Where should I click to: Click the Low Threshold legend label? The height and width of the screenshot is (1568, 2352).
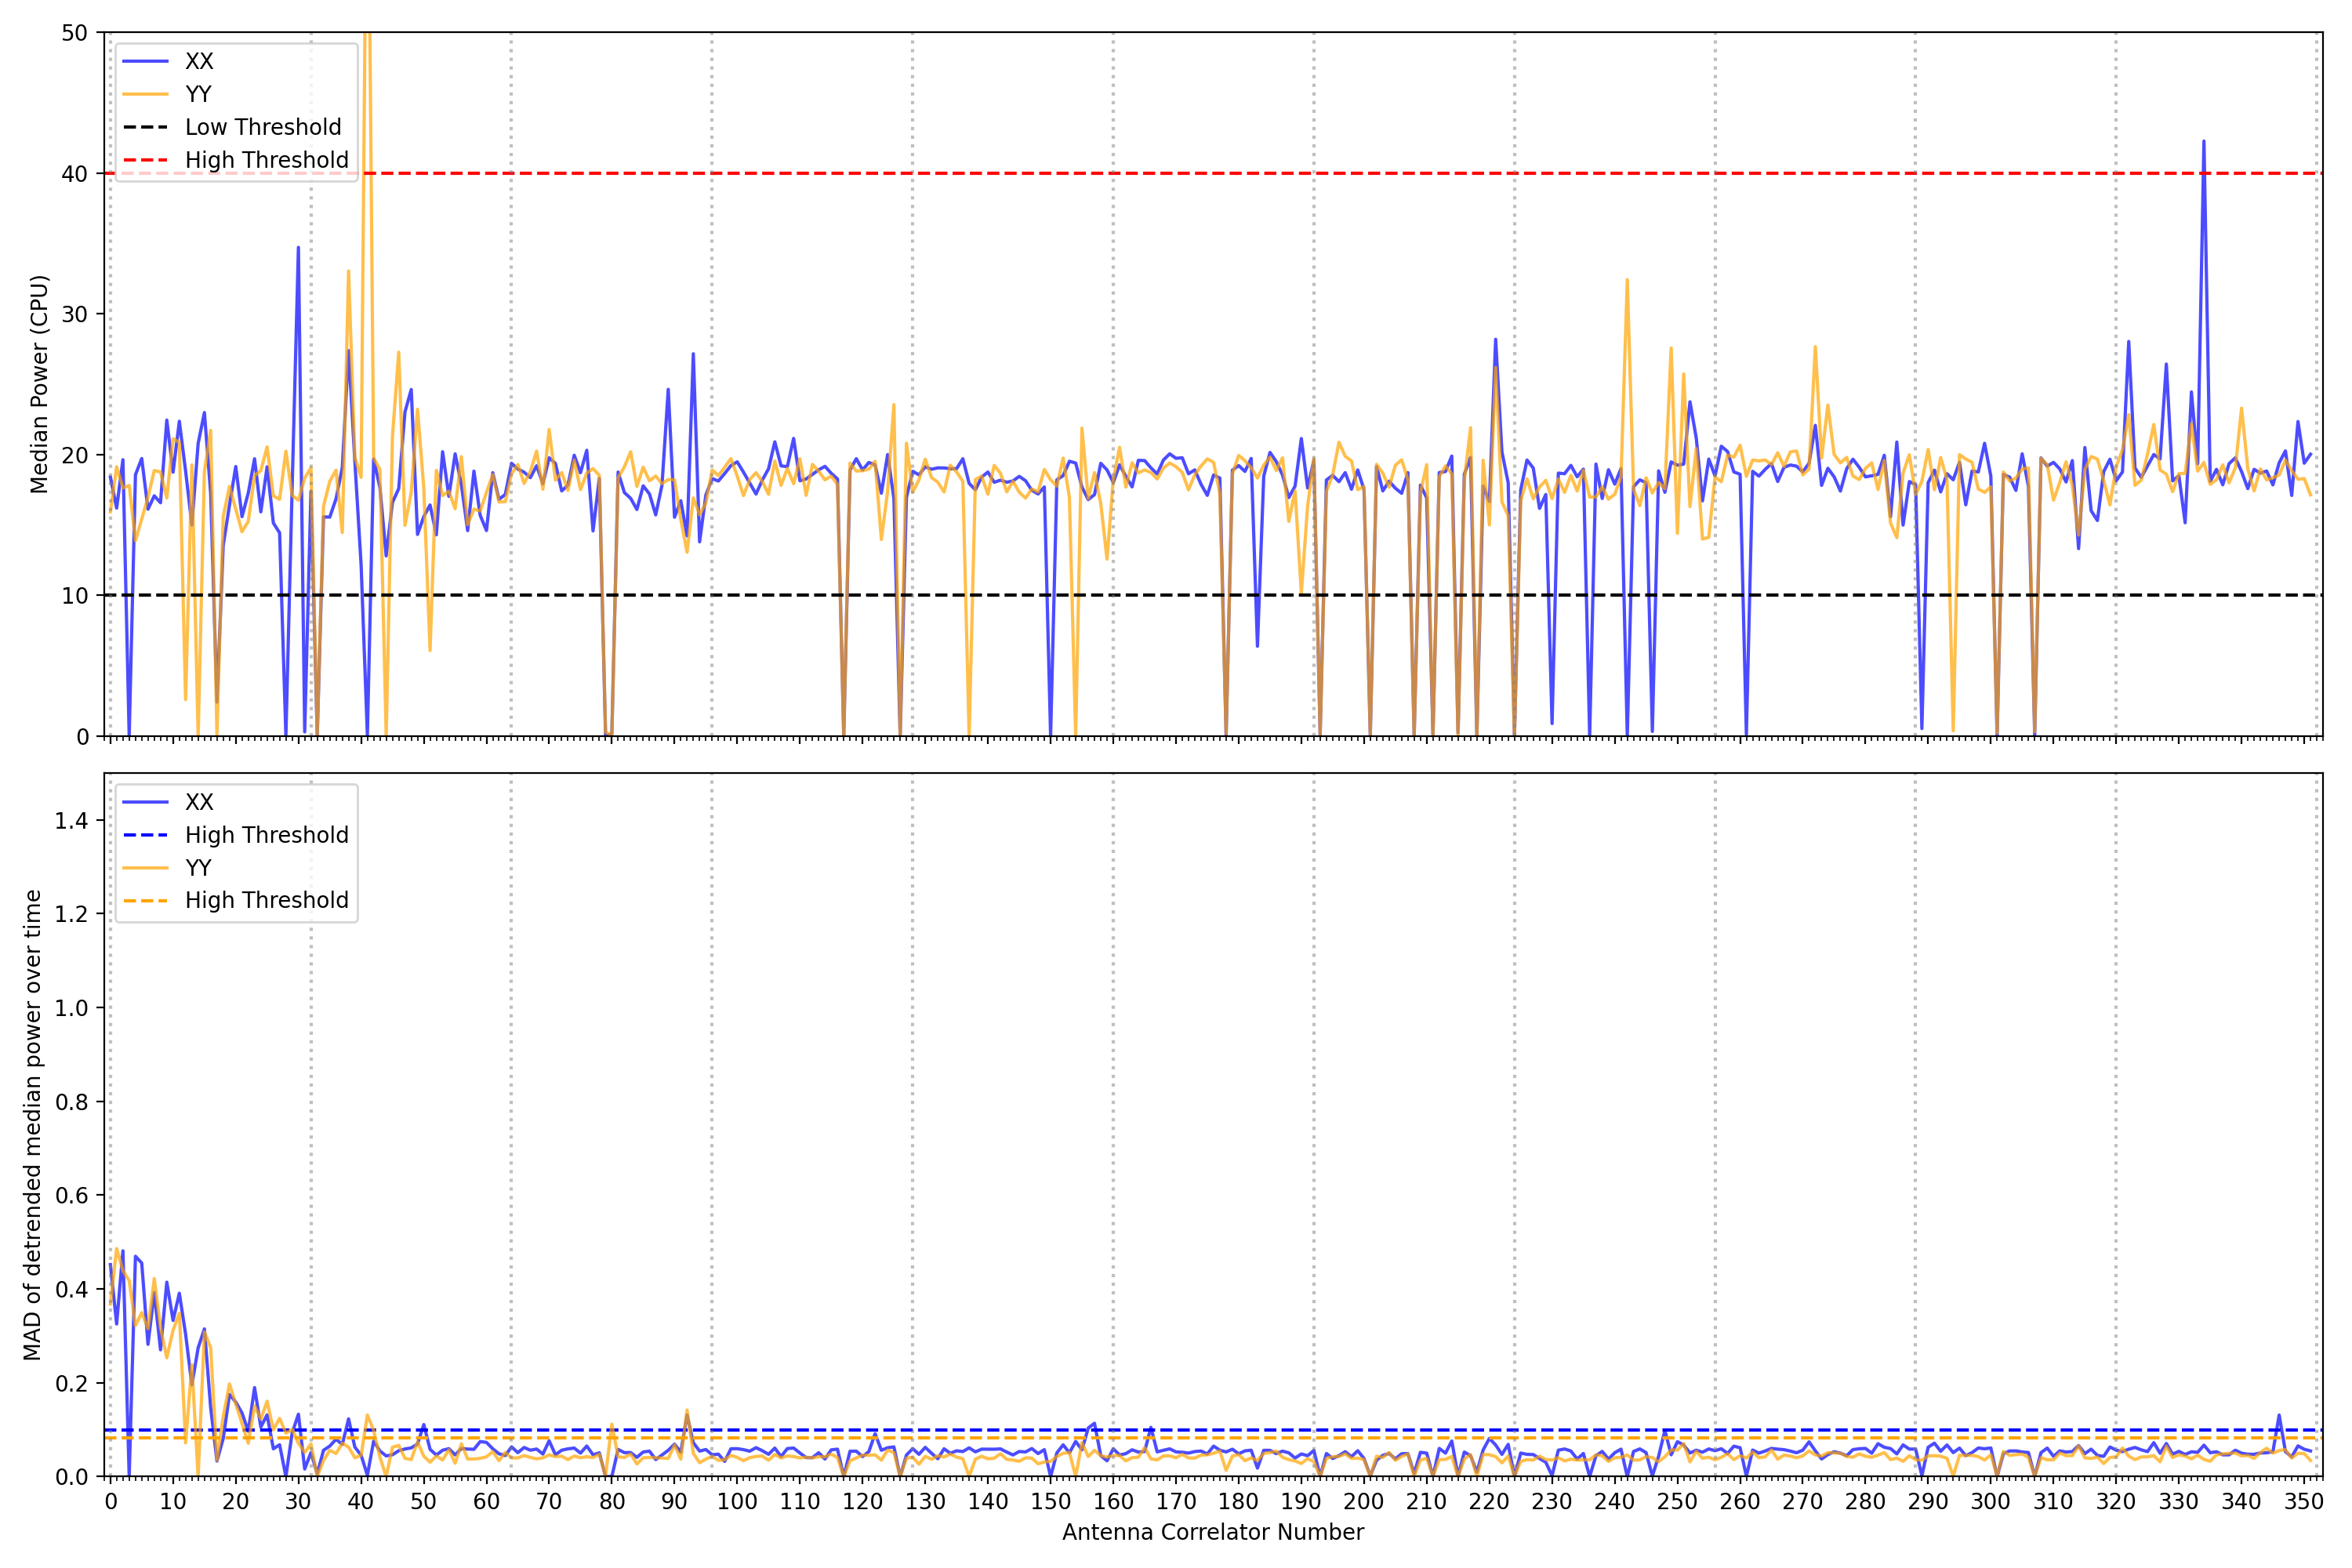click(262, 127)
